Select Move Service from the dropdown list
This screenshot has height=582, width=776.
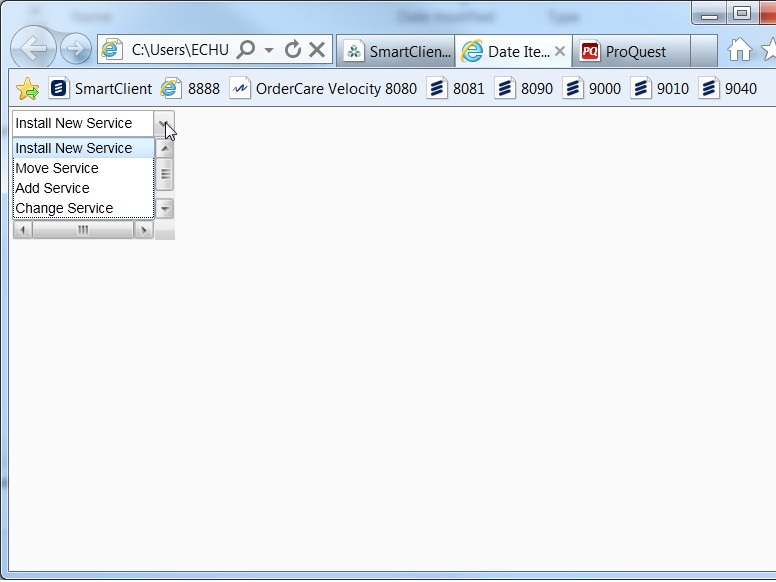[57, 168]
